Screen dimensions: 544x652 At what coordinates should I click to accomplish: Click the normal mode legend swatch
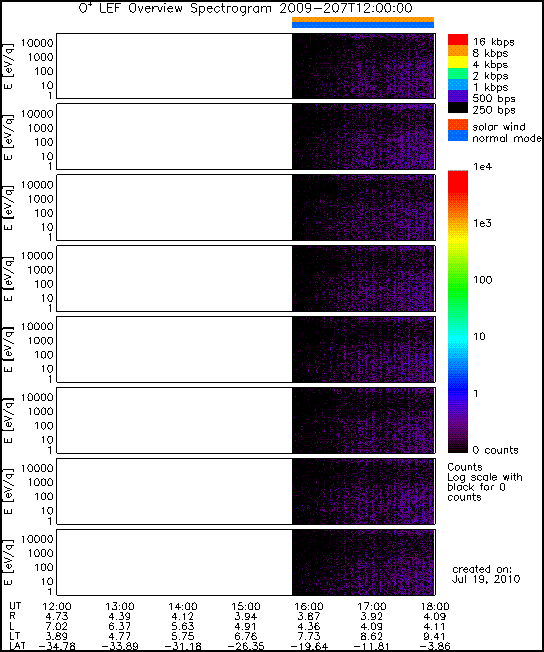(x=458, y=136)
